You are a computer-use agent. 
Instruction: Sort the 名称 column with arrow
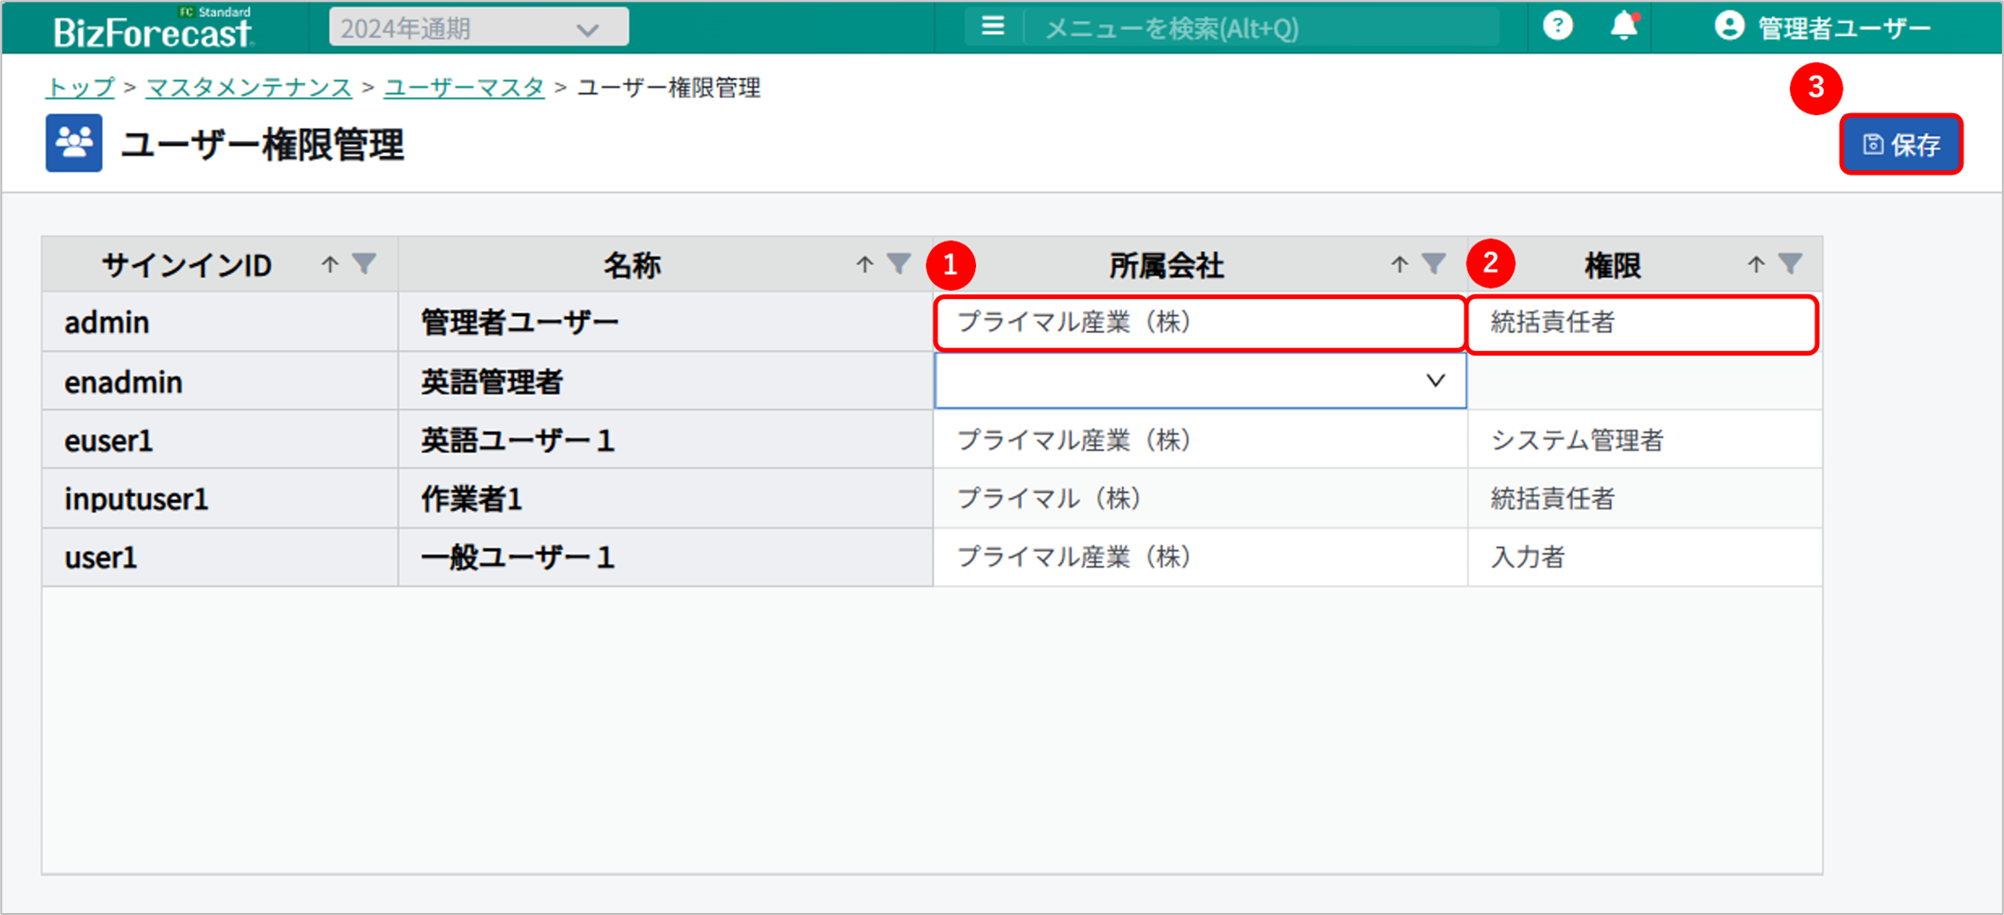click(864, 264)
